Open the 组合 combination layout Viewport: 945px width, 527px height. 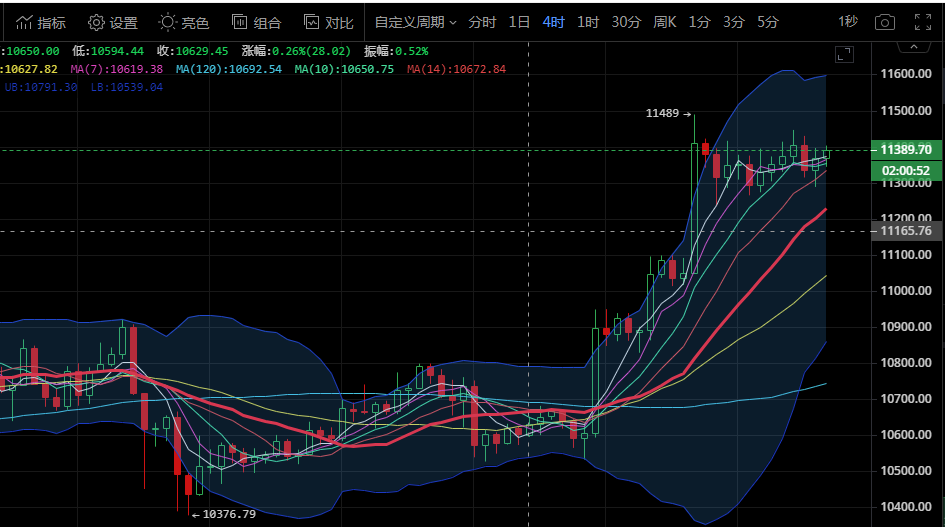255,22
